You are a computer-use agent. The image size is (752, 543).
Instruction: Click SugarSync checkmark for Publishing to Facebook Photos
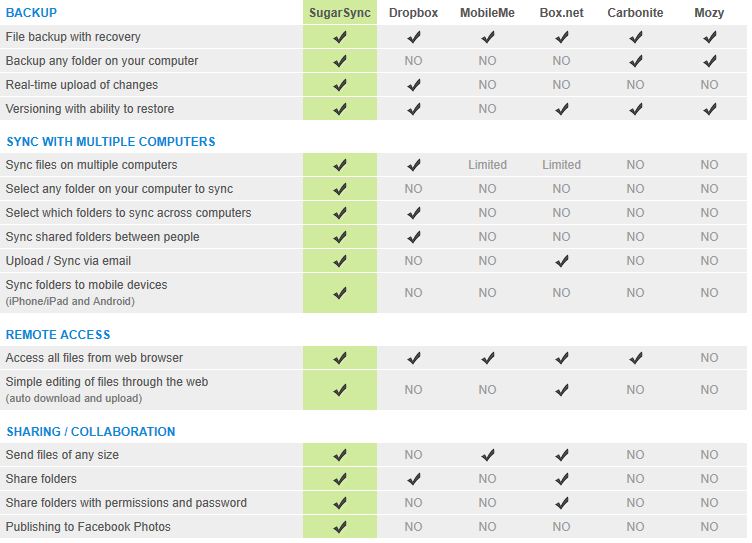(x=340, y=527)
